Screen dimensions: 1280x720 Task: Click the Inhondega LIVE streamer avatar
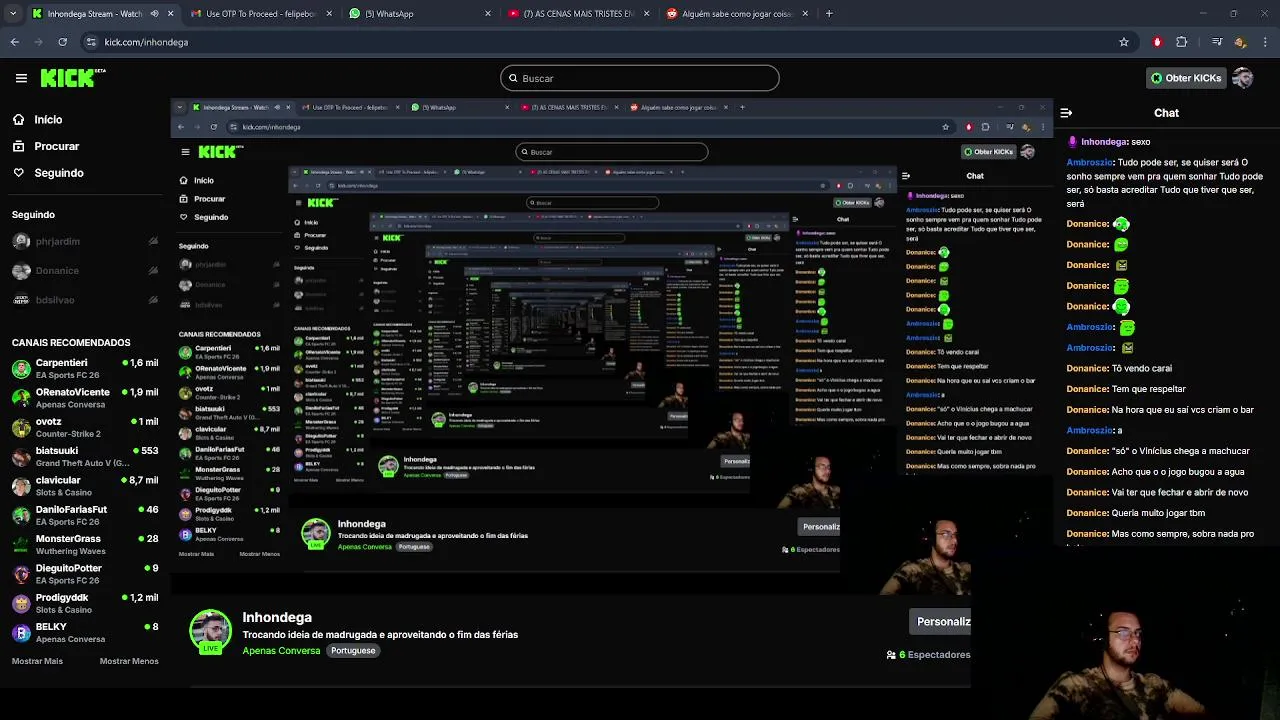(210, 631)
